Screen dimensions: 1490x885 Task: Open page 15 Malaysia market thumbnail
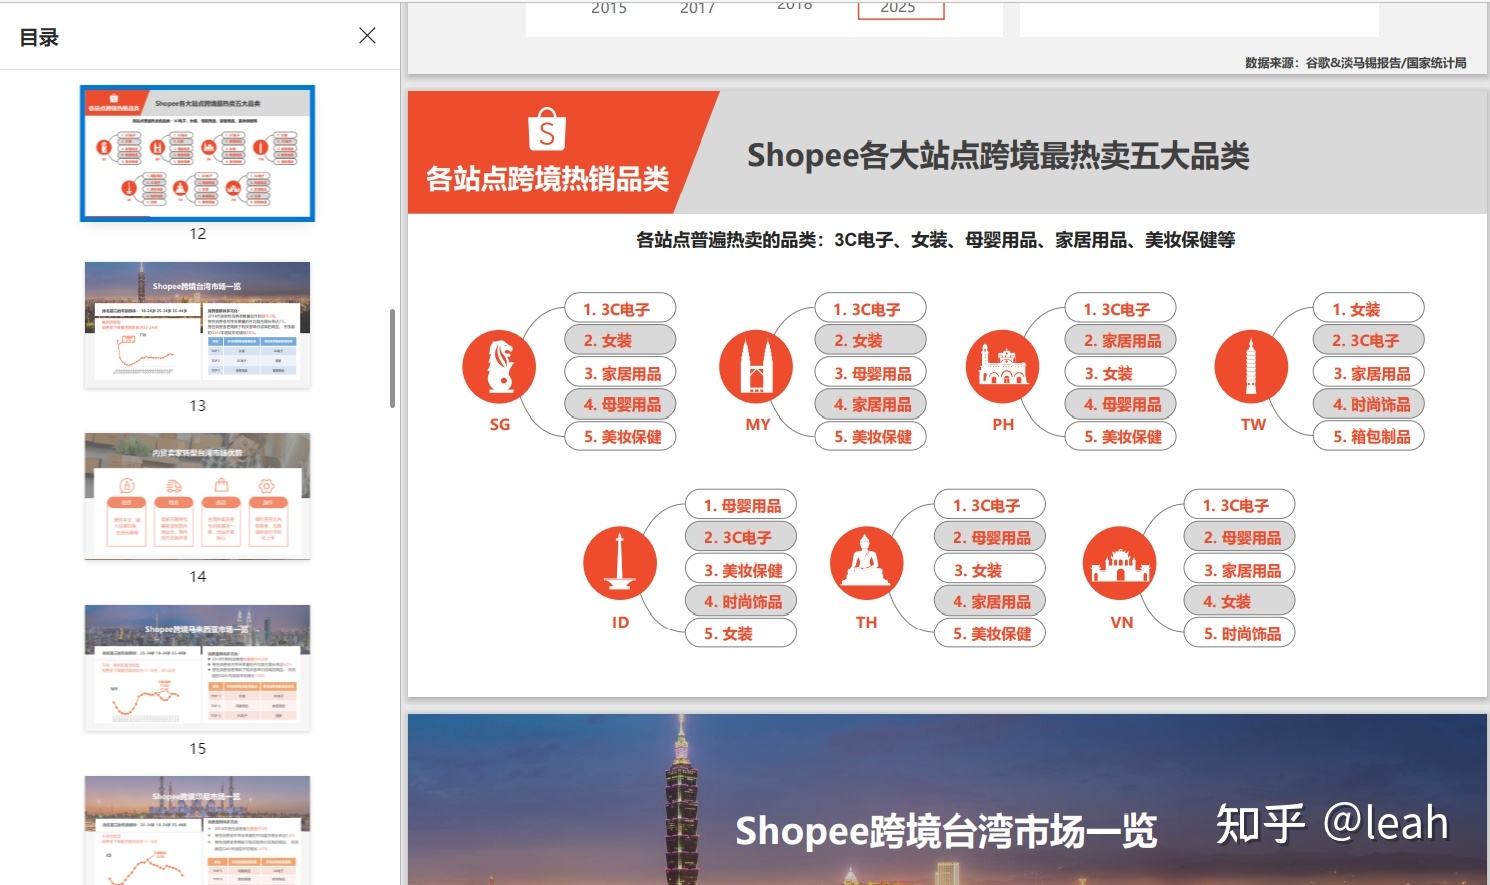coord(197,667)
